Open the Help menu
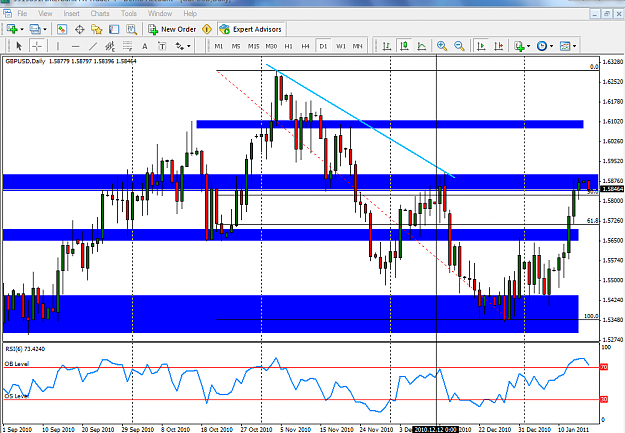The height and width of the screenshot is (433, 625). tap(190, 14)
